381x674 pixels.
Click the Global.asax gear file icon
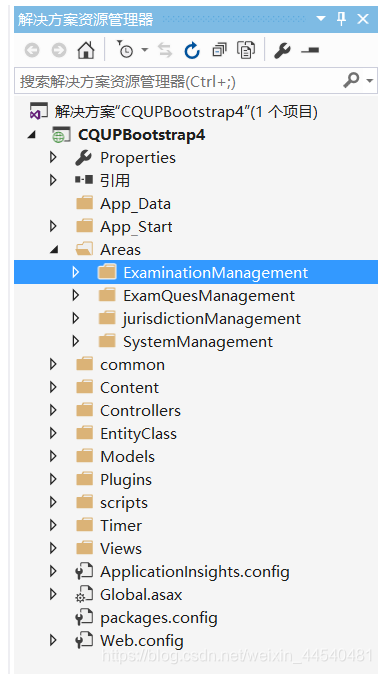coord(84,595)
